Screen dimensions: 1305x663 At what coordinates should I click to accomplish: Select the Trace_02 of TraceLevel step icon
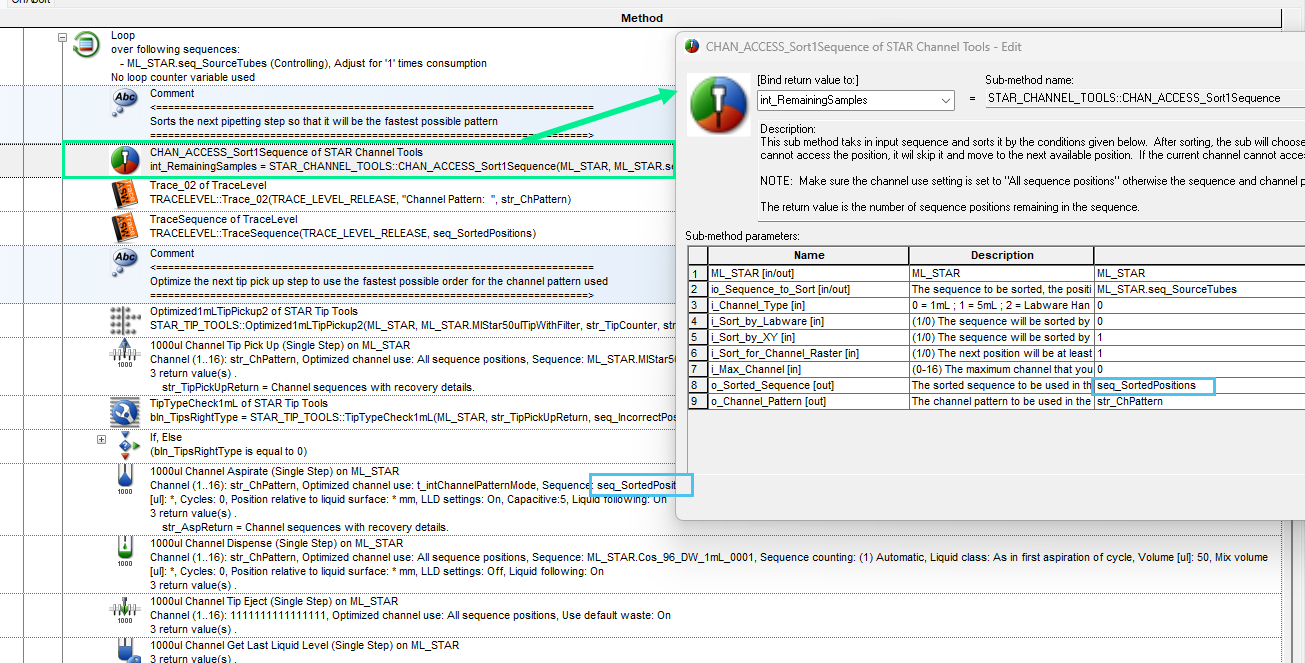click(x=125, y=193)
